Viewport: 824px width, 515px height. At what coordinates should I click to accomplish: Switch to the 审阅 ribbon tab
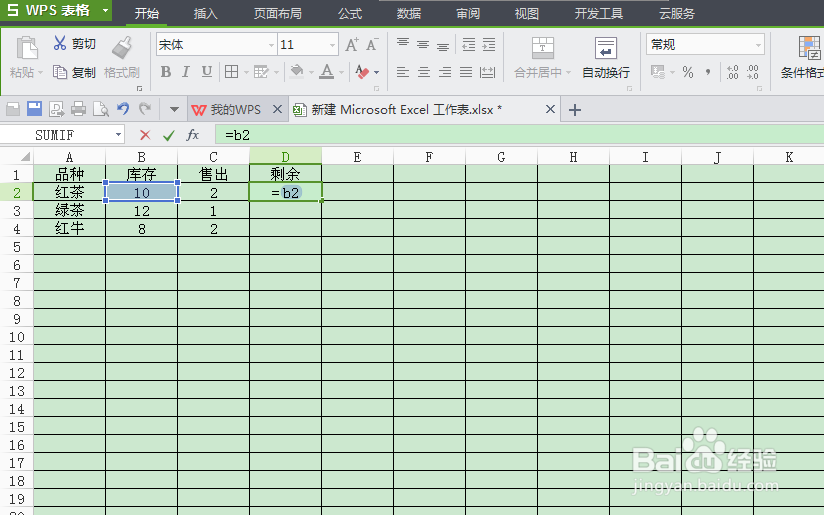point(468,13)
